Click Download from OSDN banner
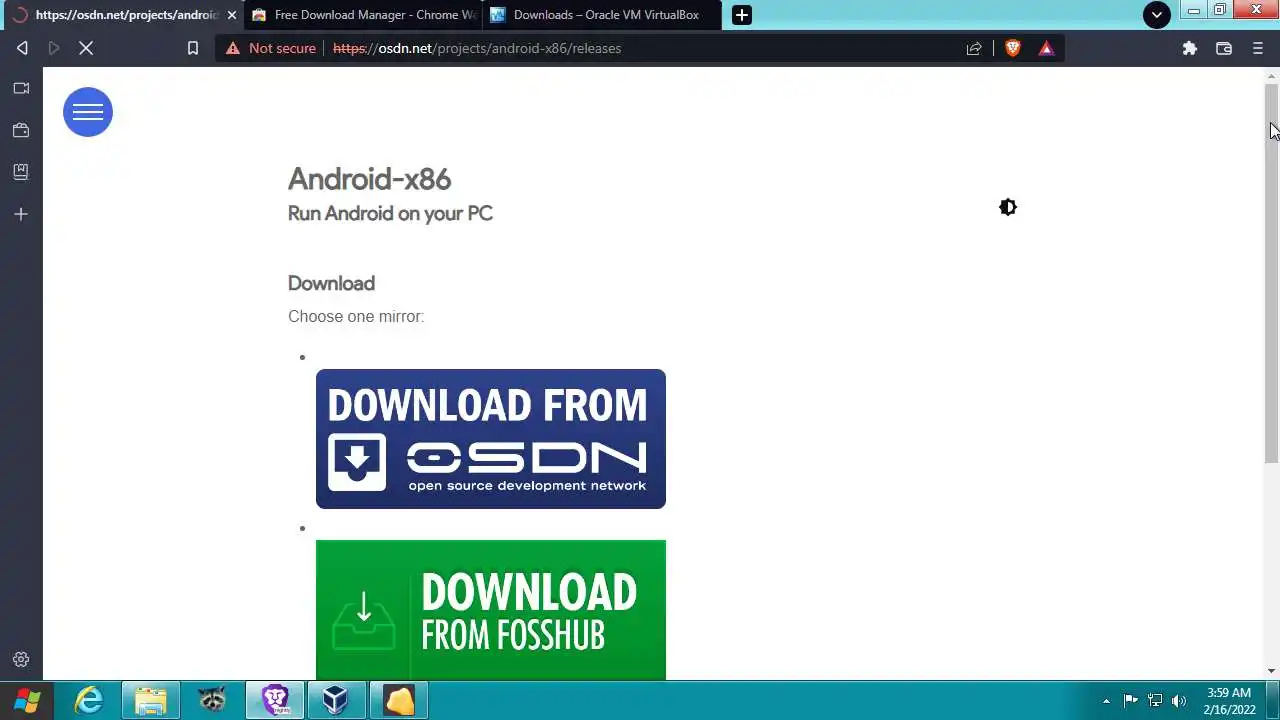 click(x=491, y=439)
